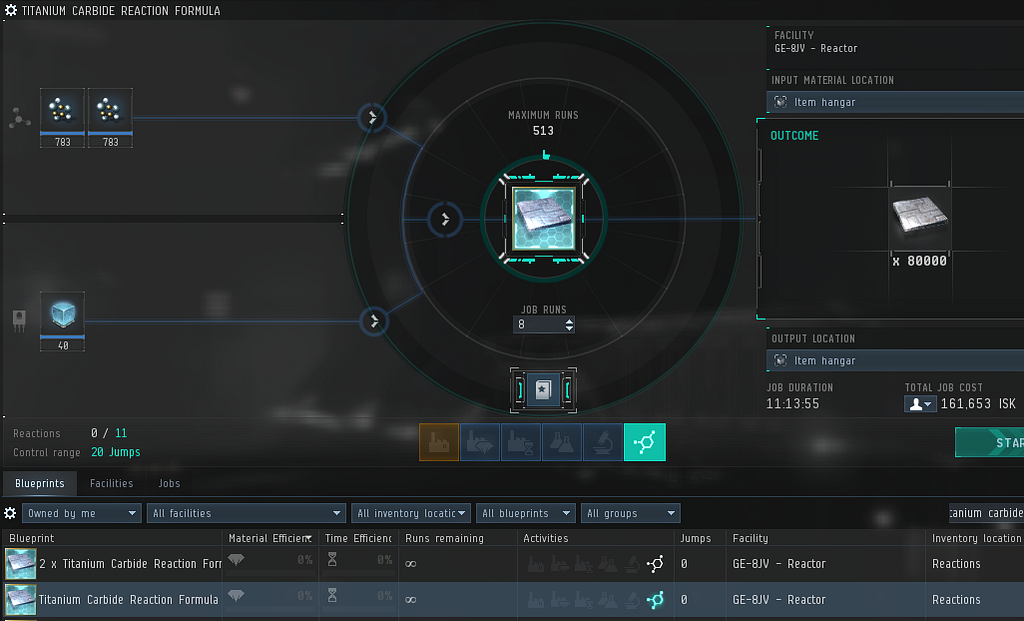Sort by the Time Efficiency column header
The width and height of the screenshot is (1024, 621).
point(359,538)
